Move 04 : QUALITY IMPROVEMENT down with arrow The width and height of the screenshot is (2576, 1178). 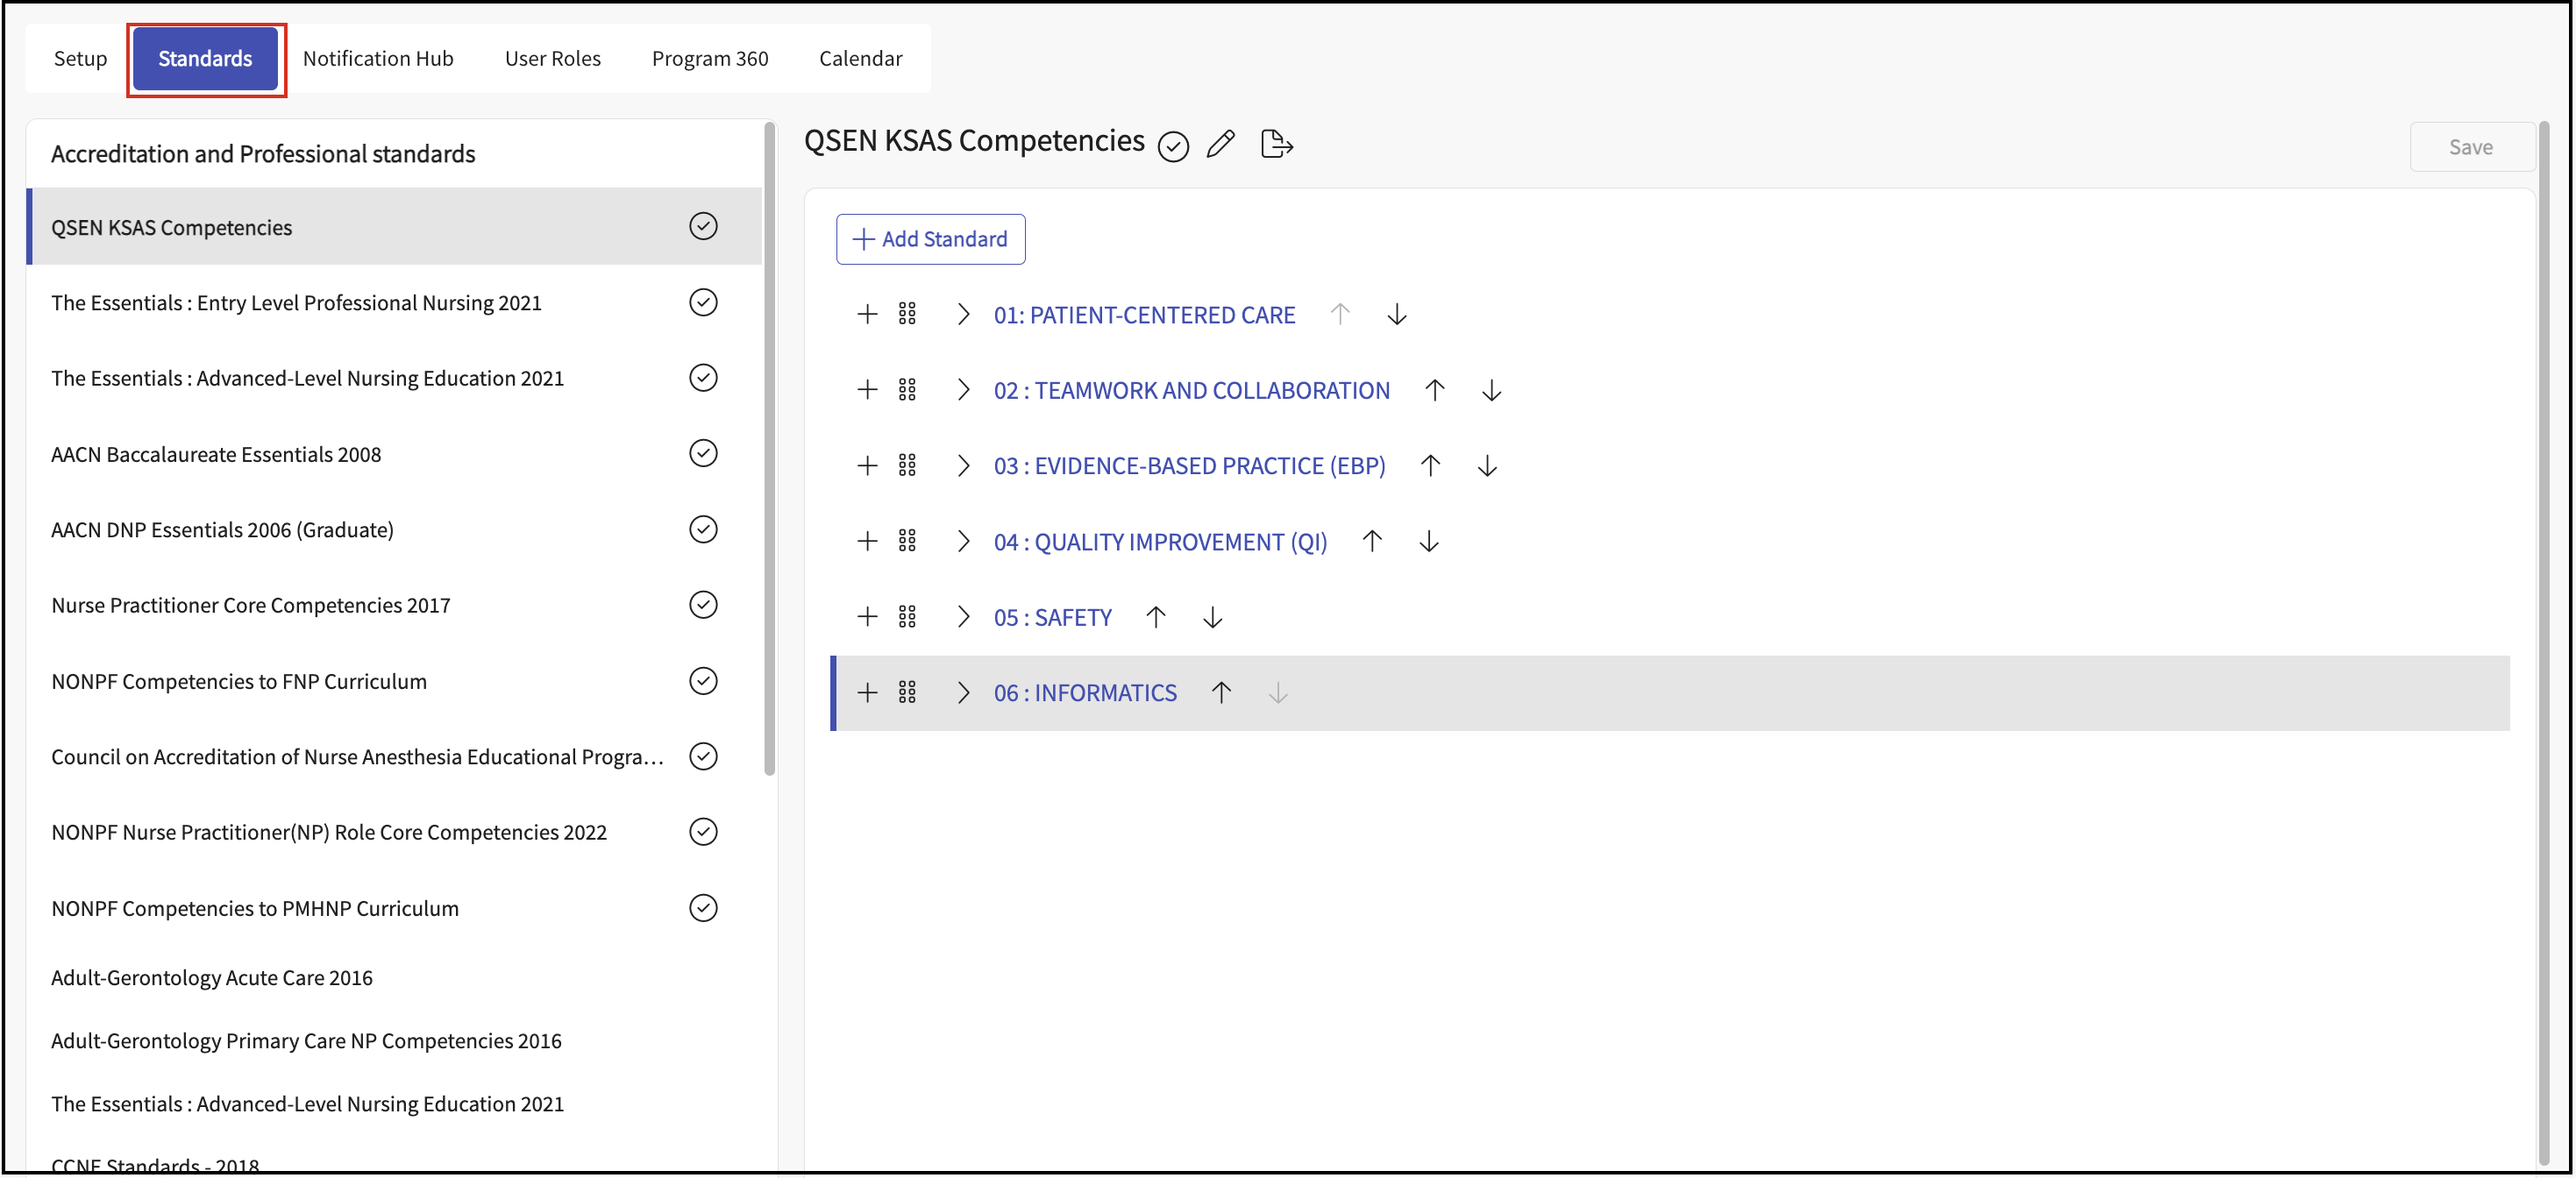click(1429, 541)
